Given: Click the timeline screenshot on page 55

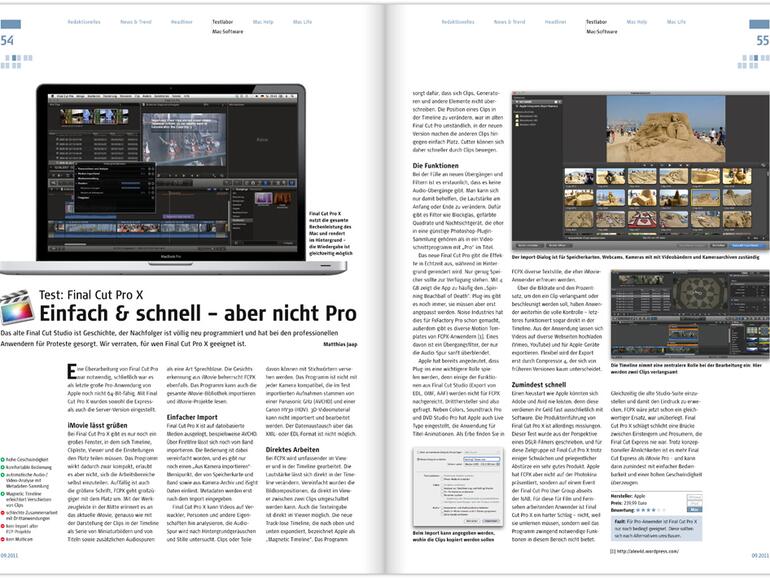Looking at the screenshot, I should click(x=690, y=315).
